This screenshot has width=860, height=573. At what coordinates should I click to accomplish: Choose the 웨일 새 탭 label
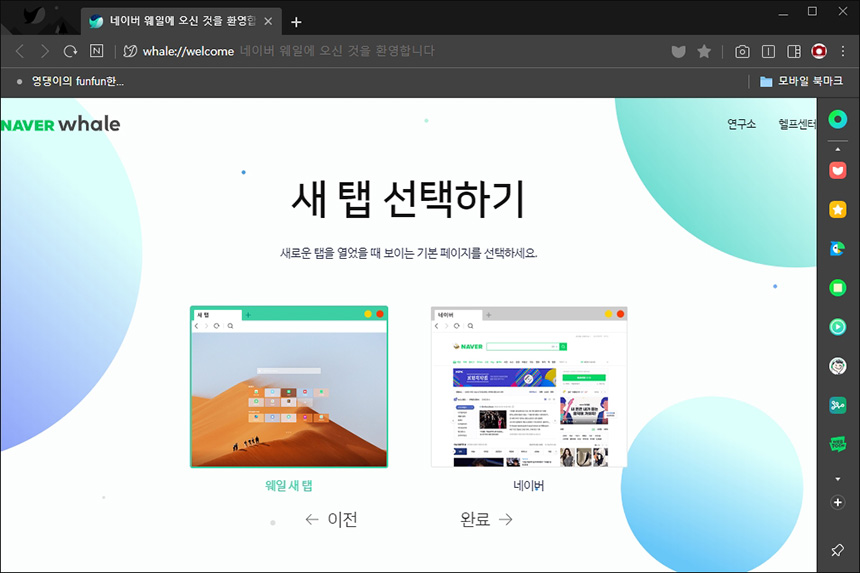point(289,485)
